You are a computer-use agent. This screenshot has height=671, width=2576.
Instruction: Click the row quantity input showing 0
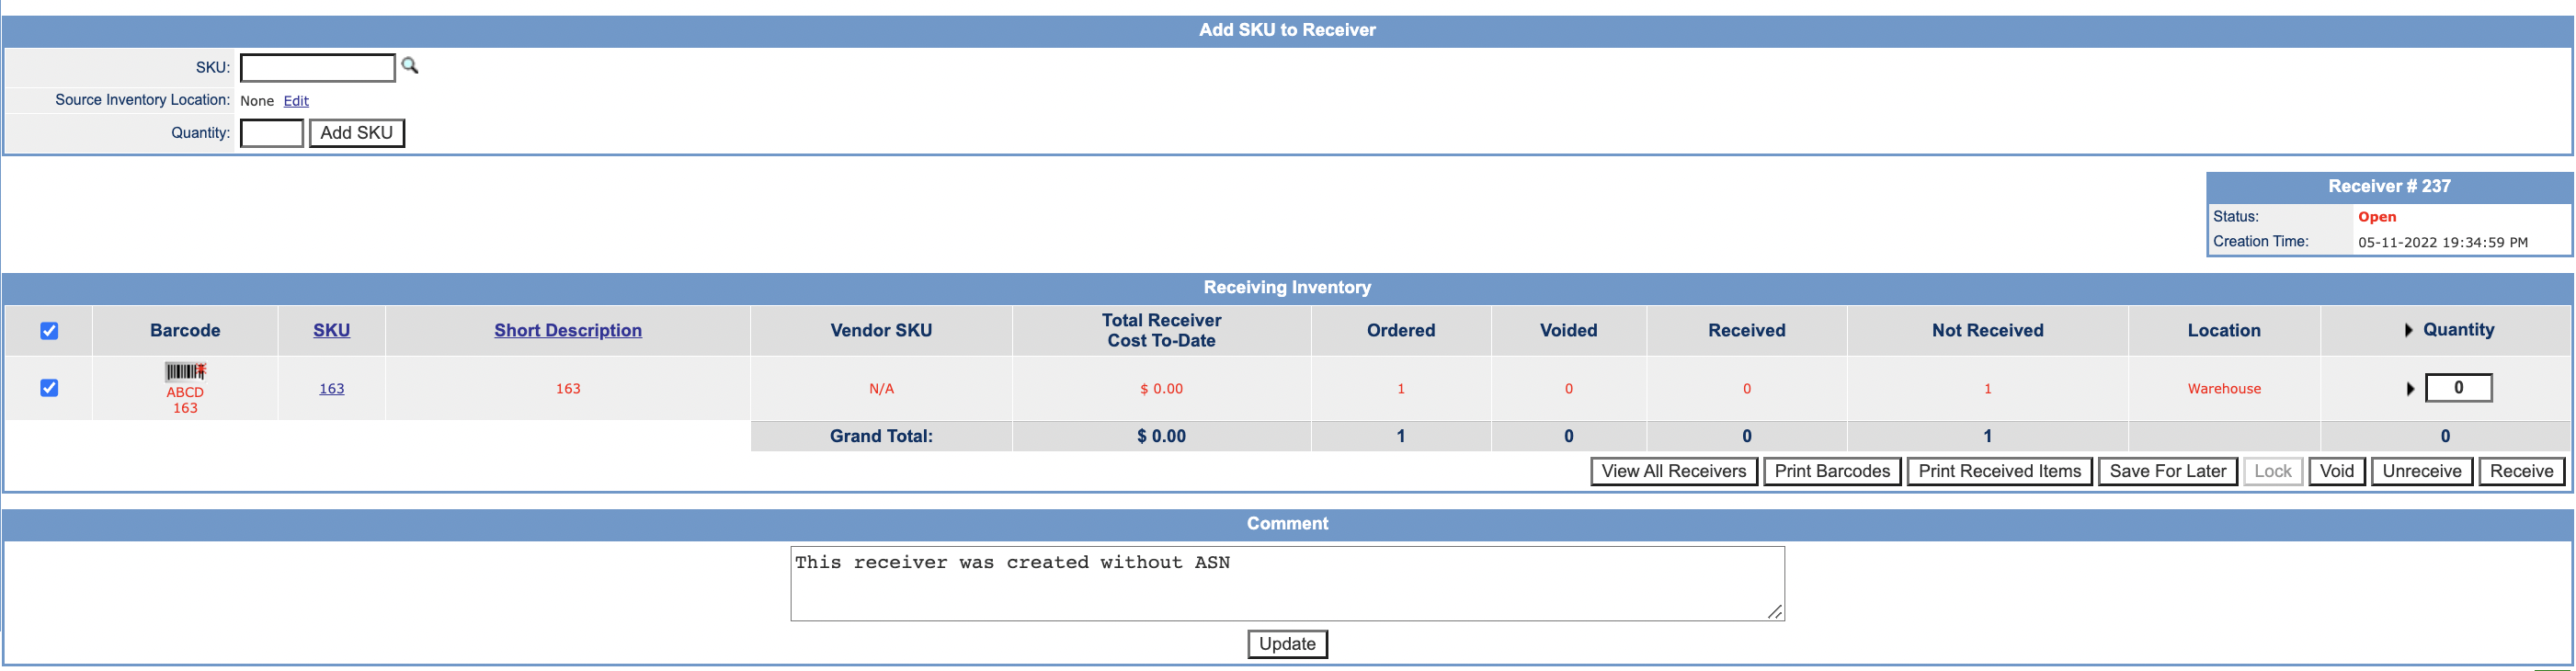2459,388
